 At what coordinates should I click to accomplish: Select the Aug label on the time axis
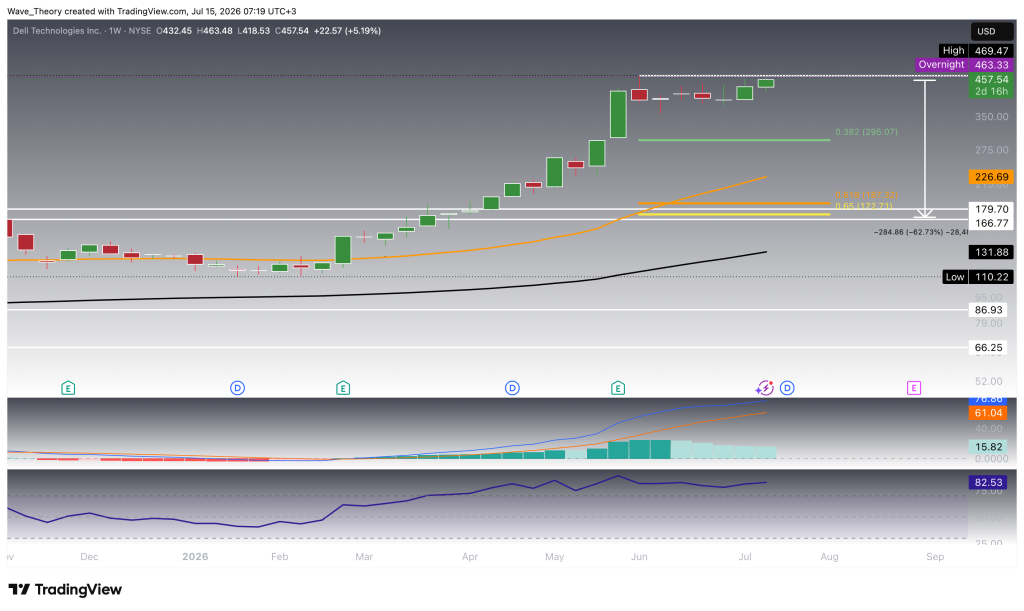[x=829, y=557]
